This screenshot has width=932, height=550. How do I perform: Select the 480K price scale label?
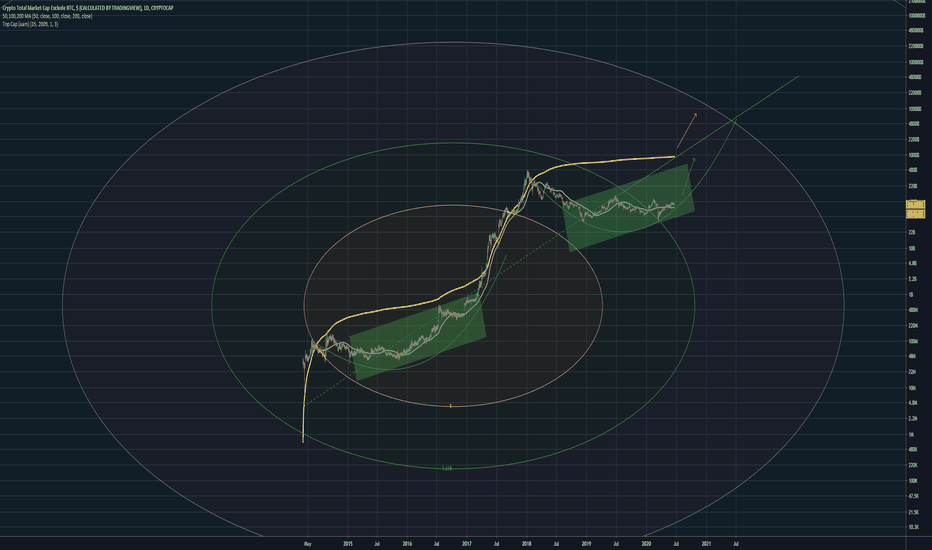[x=913, y=450]
